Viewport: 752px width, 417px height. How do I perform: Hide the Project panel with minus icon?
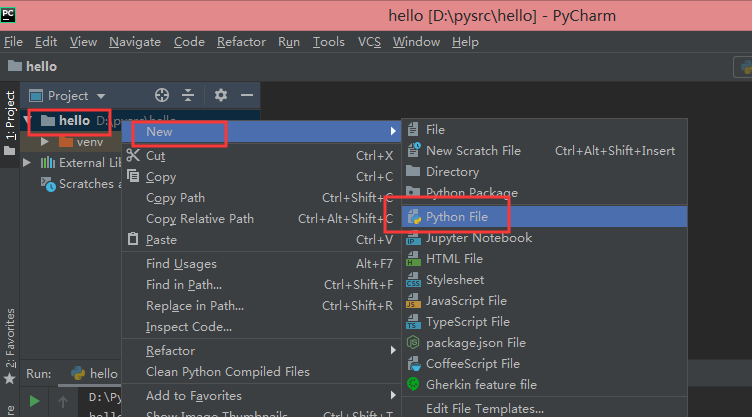click(x=247, y=95)
